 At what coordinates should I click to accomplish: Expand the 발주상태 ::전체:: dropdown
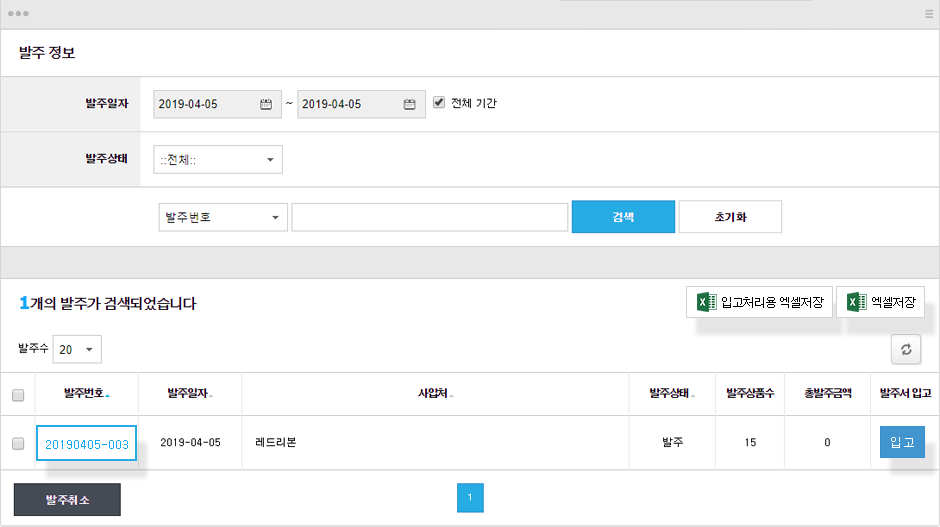click(x=218, y=159)
